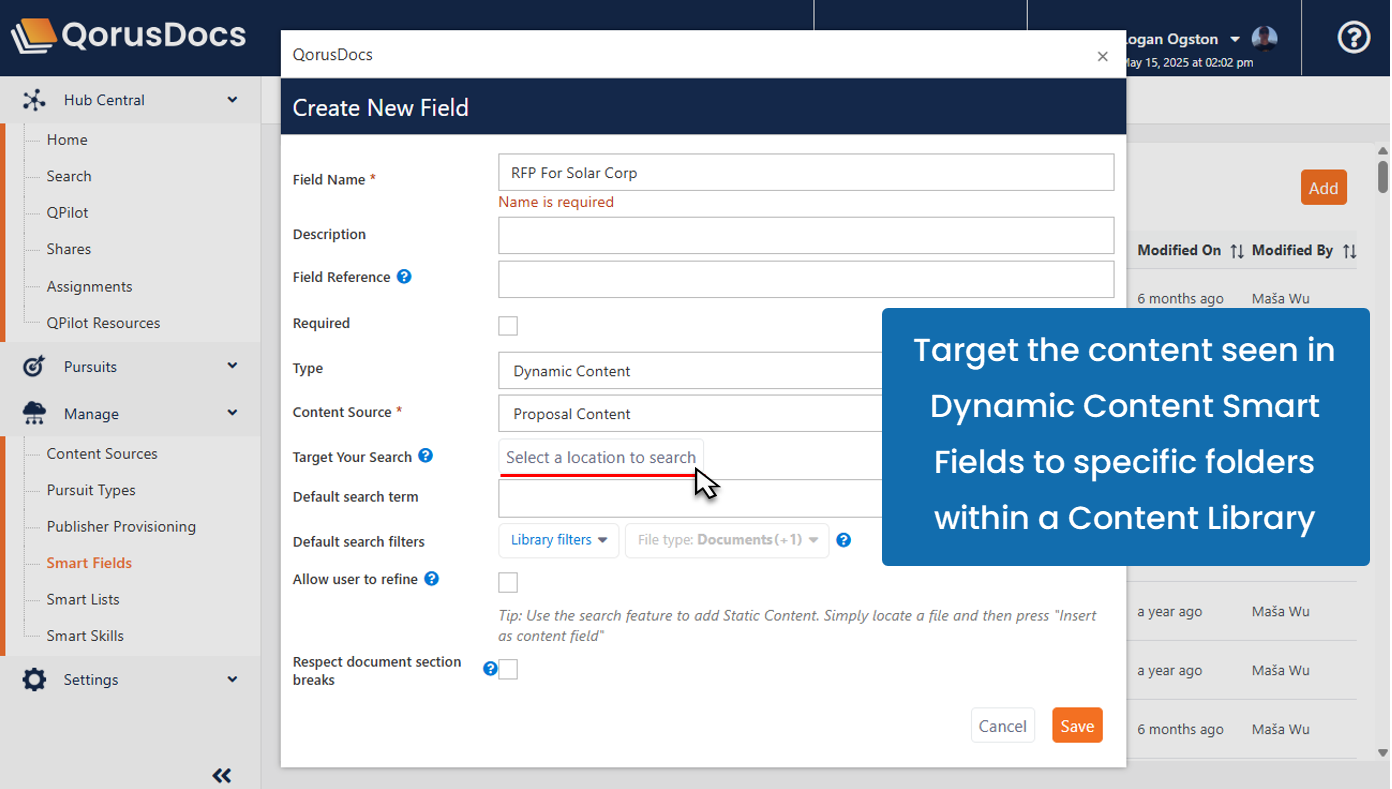Click the Field Reference help icon
Image resolution: width=1392 pixels, height=789 pixels.
(x=404, y=276)
